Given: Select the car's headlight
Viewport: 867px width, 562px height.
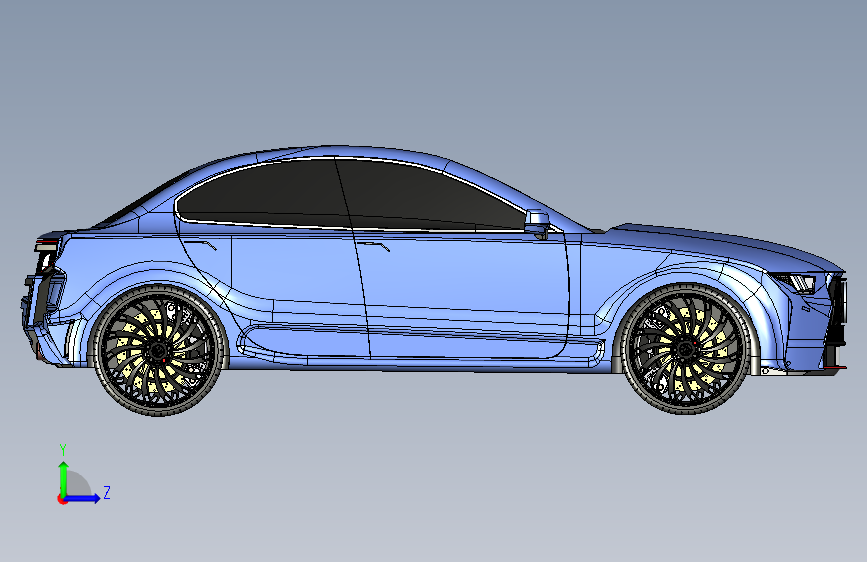Looking at the screenshot, I should 794,282.
